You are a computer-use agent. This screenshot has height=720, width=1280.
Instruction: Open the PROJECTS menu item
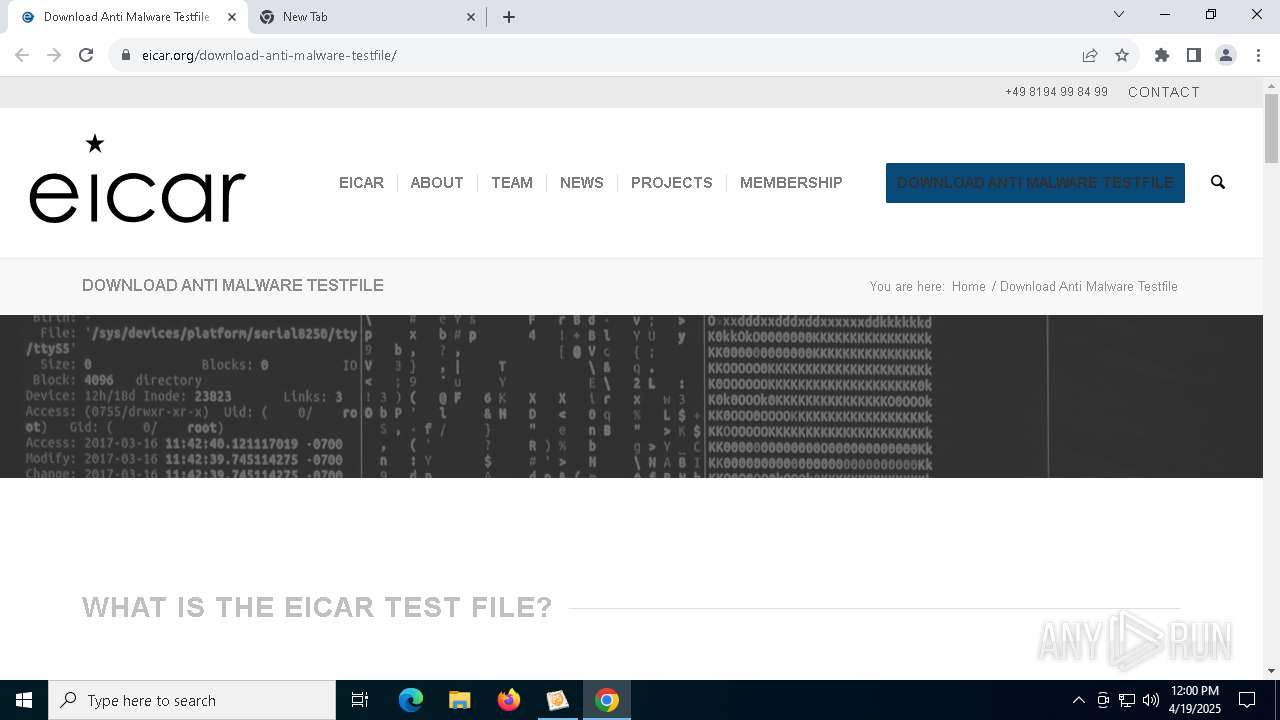pyautogui.click(x=672, y=183)
